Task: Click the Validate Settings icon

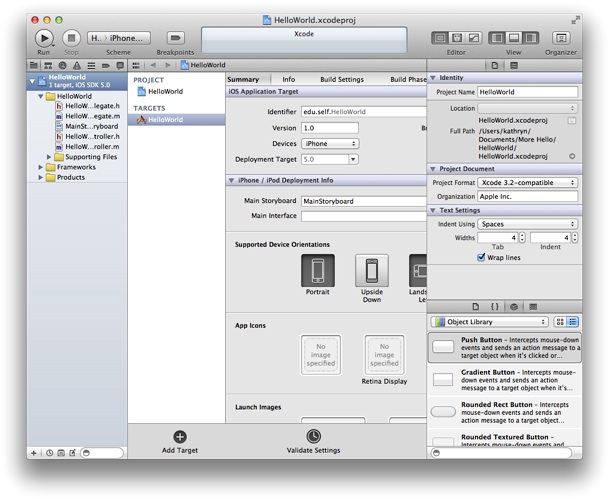Action: [314, 437]
